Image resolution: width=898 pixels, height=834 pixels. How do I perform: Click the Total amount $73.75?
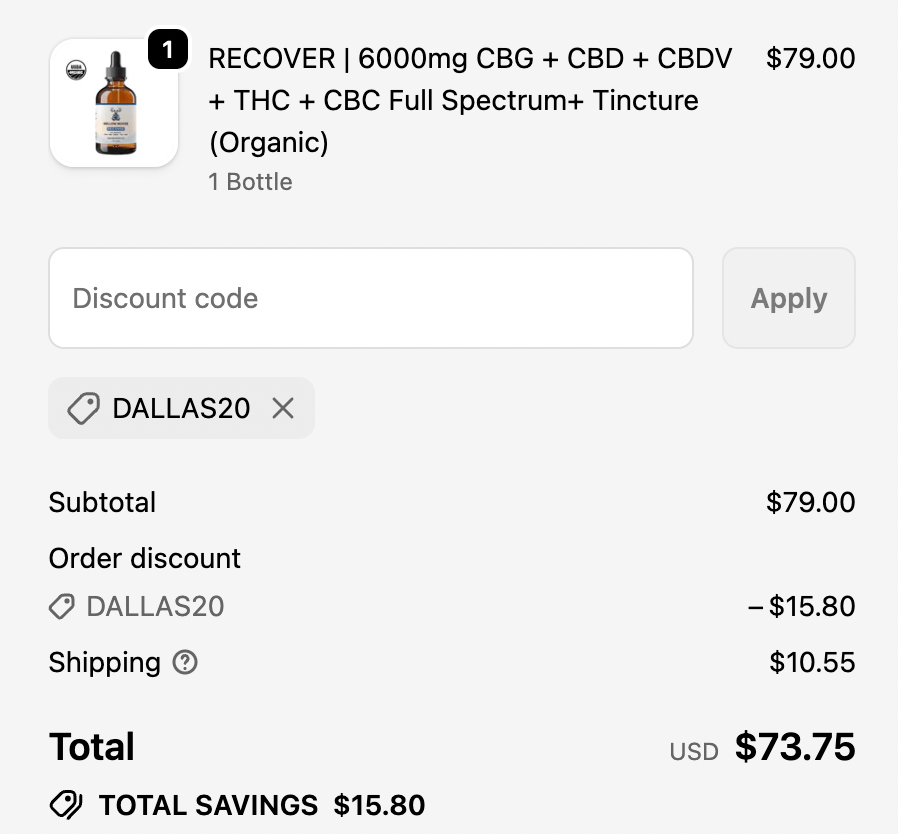coord(795,747)
